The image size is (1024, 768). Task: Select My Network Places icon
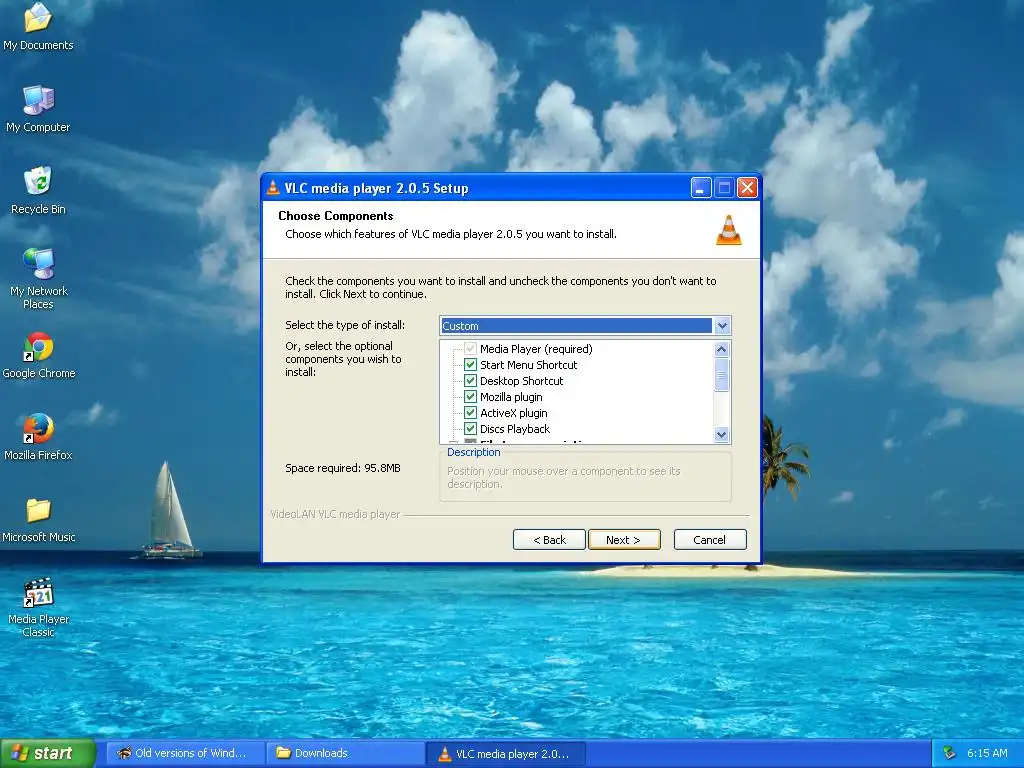pyautogui.click(x=38, y=279)
